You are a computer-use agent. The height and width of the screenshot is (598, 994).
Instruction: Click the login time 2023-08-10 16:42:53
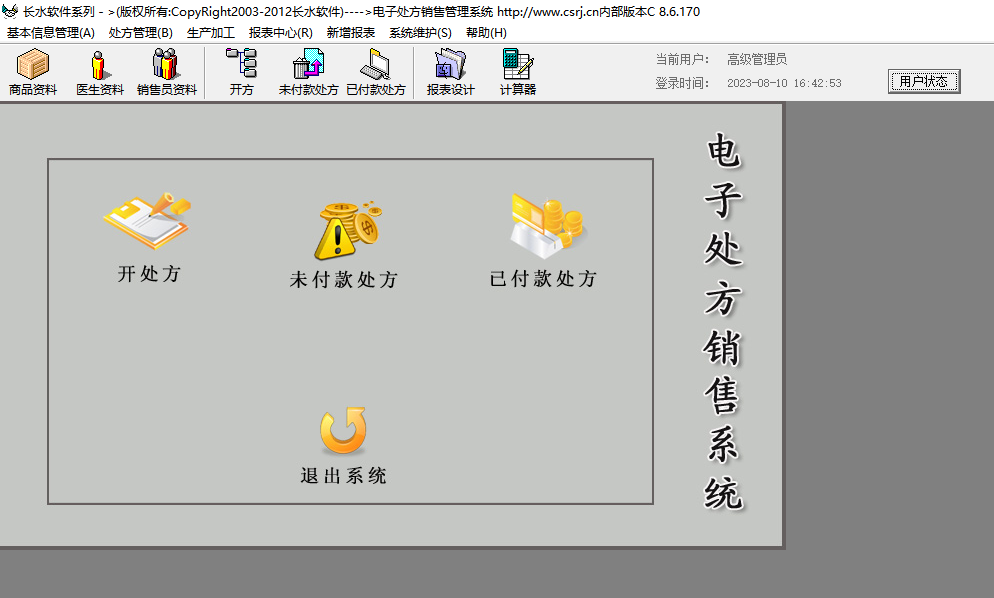[784, 83]
